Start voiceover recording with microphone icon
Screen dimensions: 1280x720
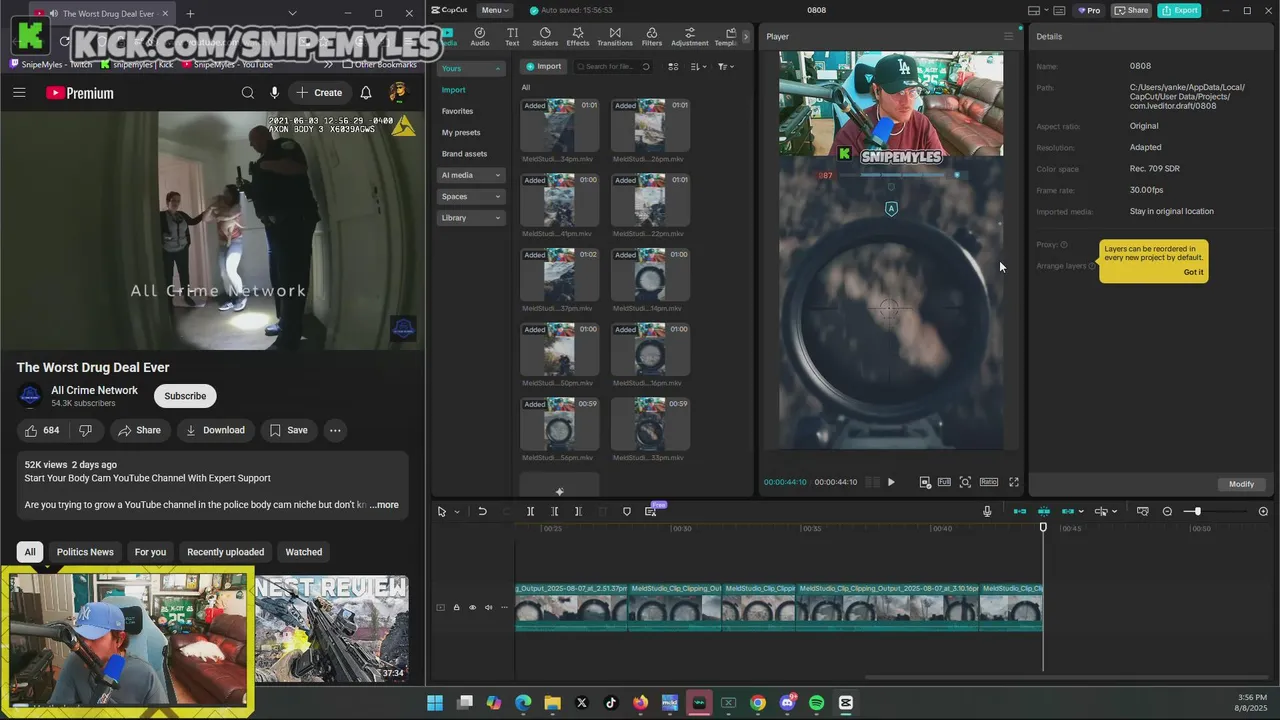(987, 511)
